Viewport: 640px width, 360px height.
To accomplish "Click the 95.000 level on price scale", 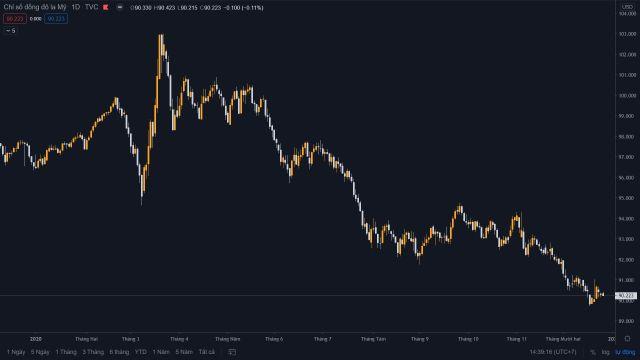I will [x=627, y=198].
